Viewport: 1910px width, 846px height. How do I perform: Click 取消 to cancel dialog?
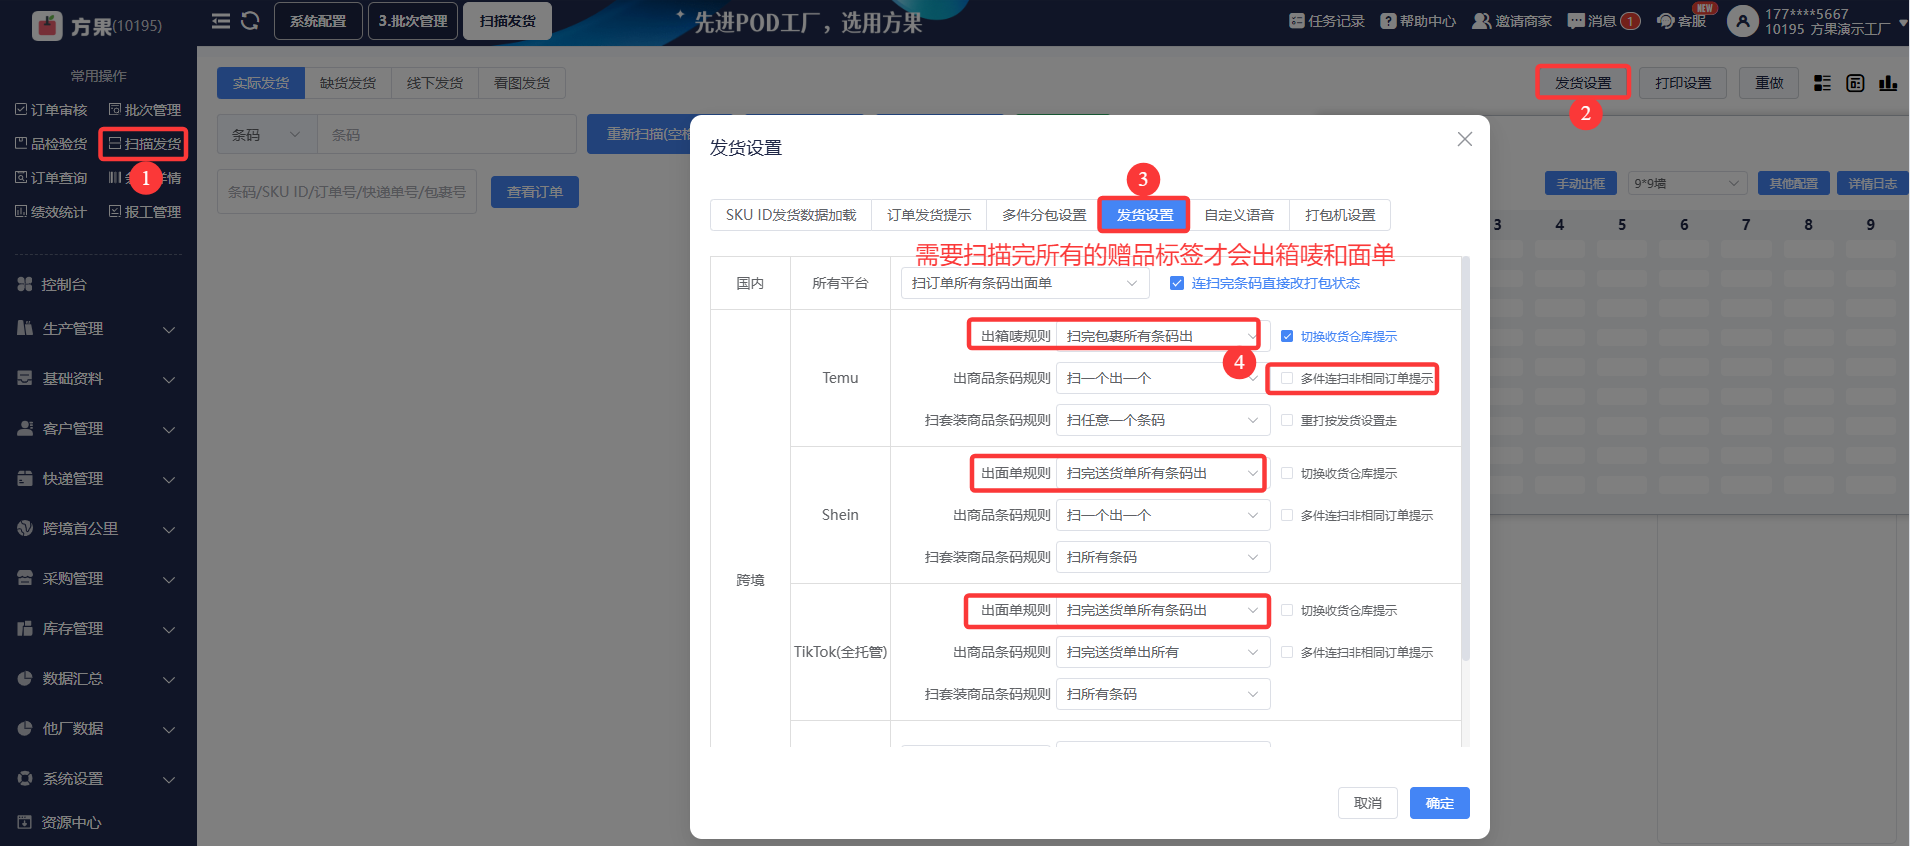(1367, 803)
